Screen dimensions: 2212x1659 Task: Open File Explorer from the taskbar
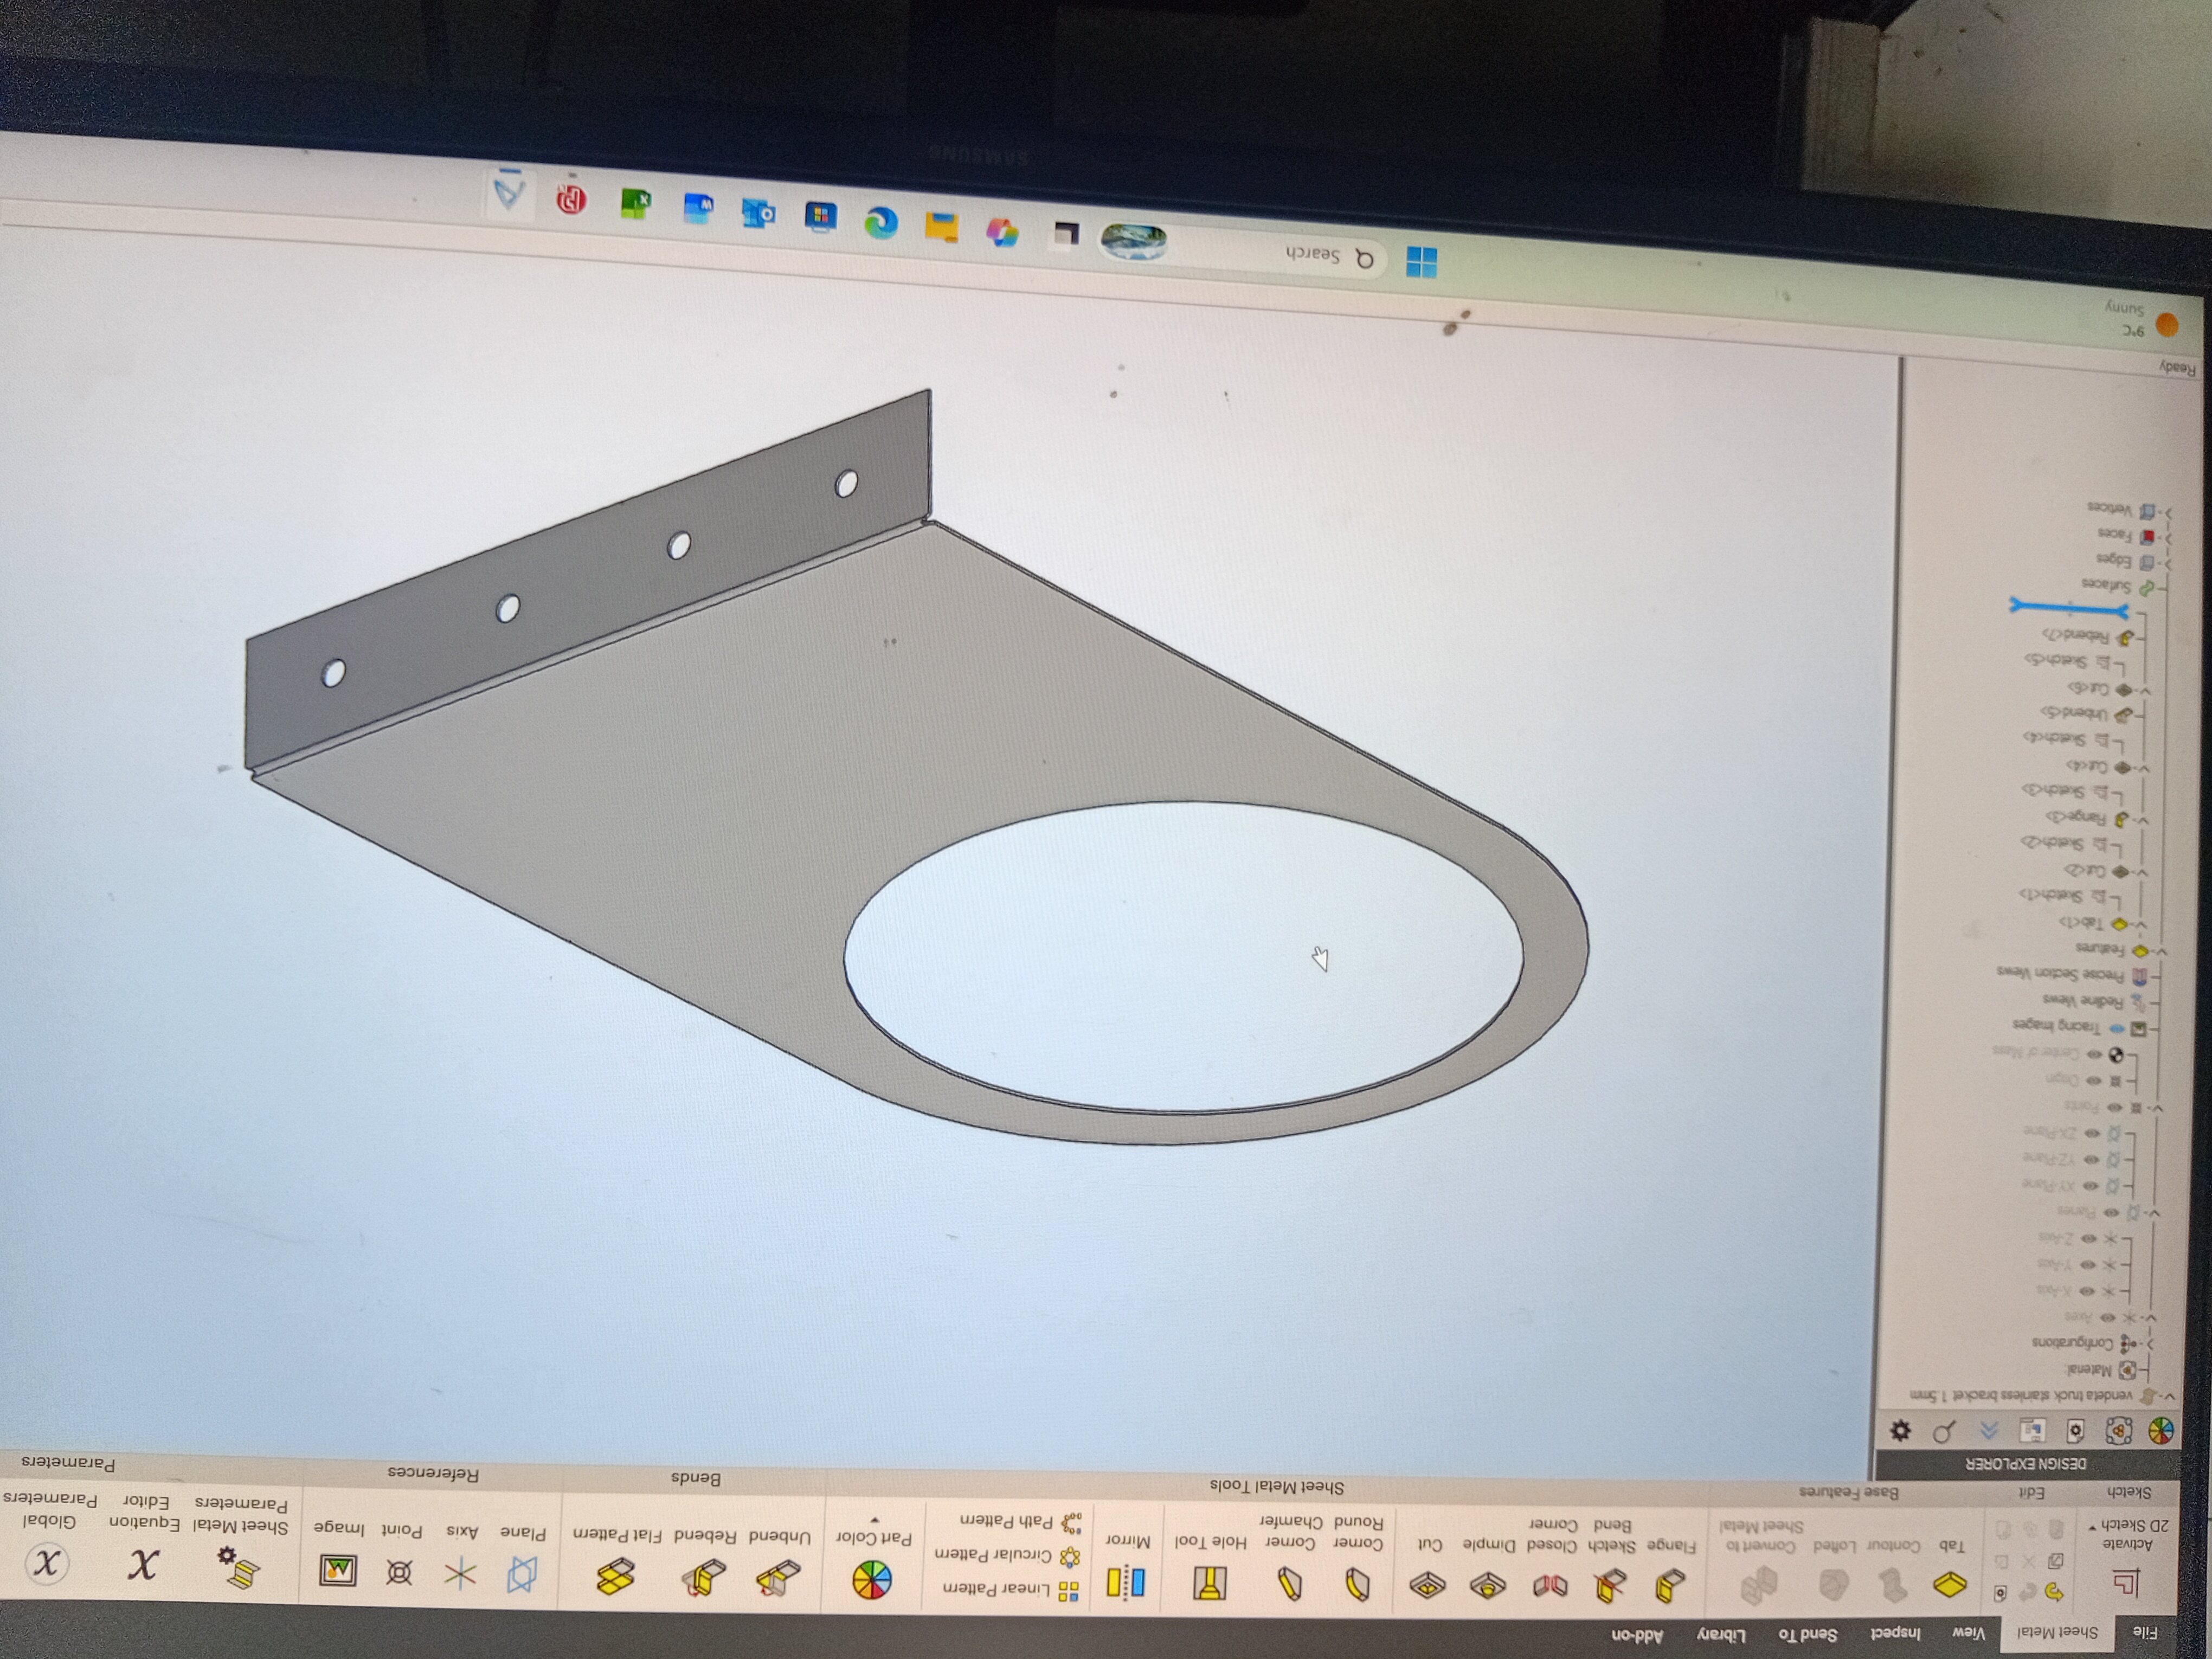click(x=941, y=227)
